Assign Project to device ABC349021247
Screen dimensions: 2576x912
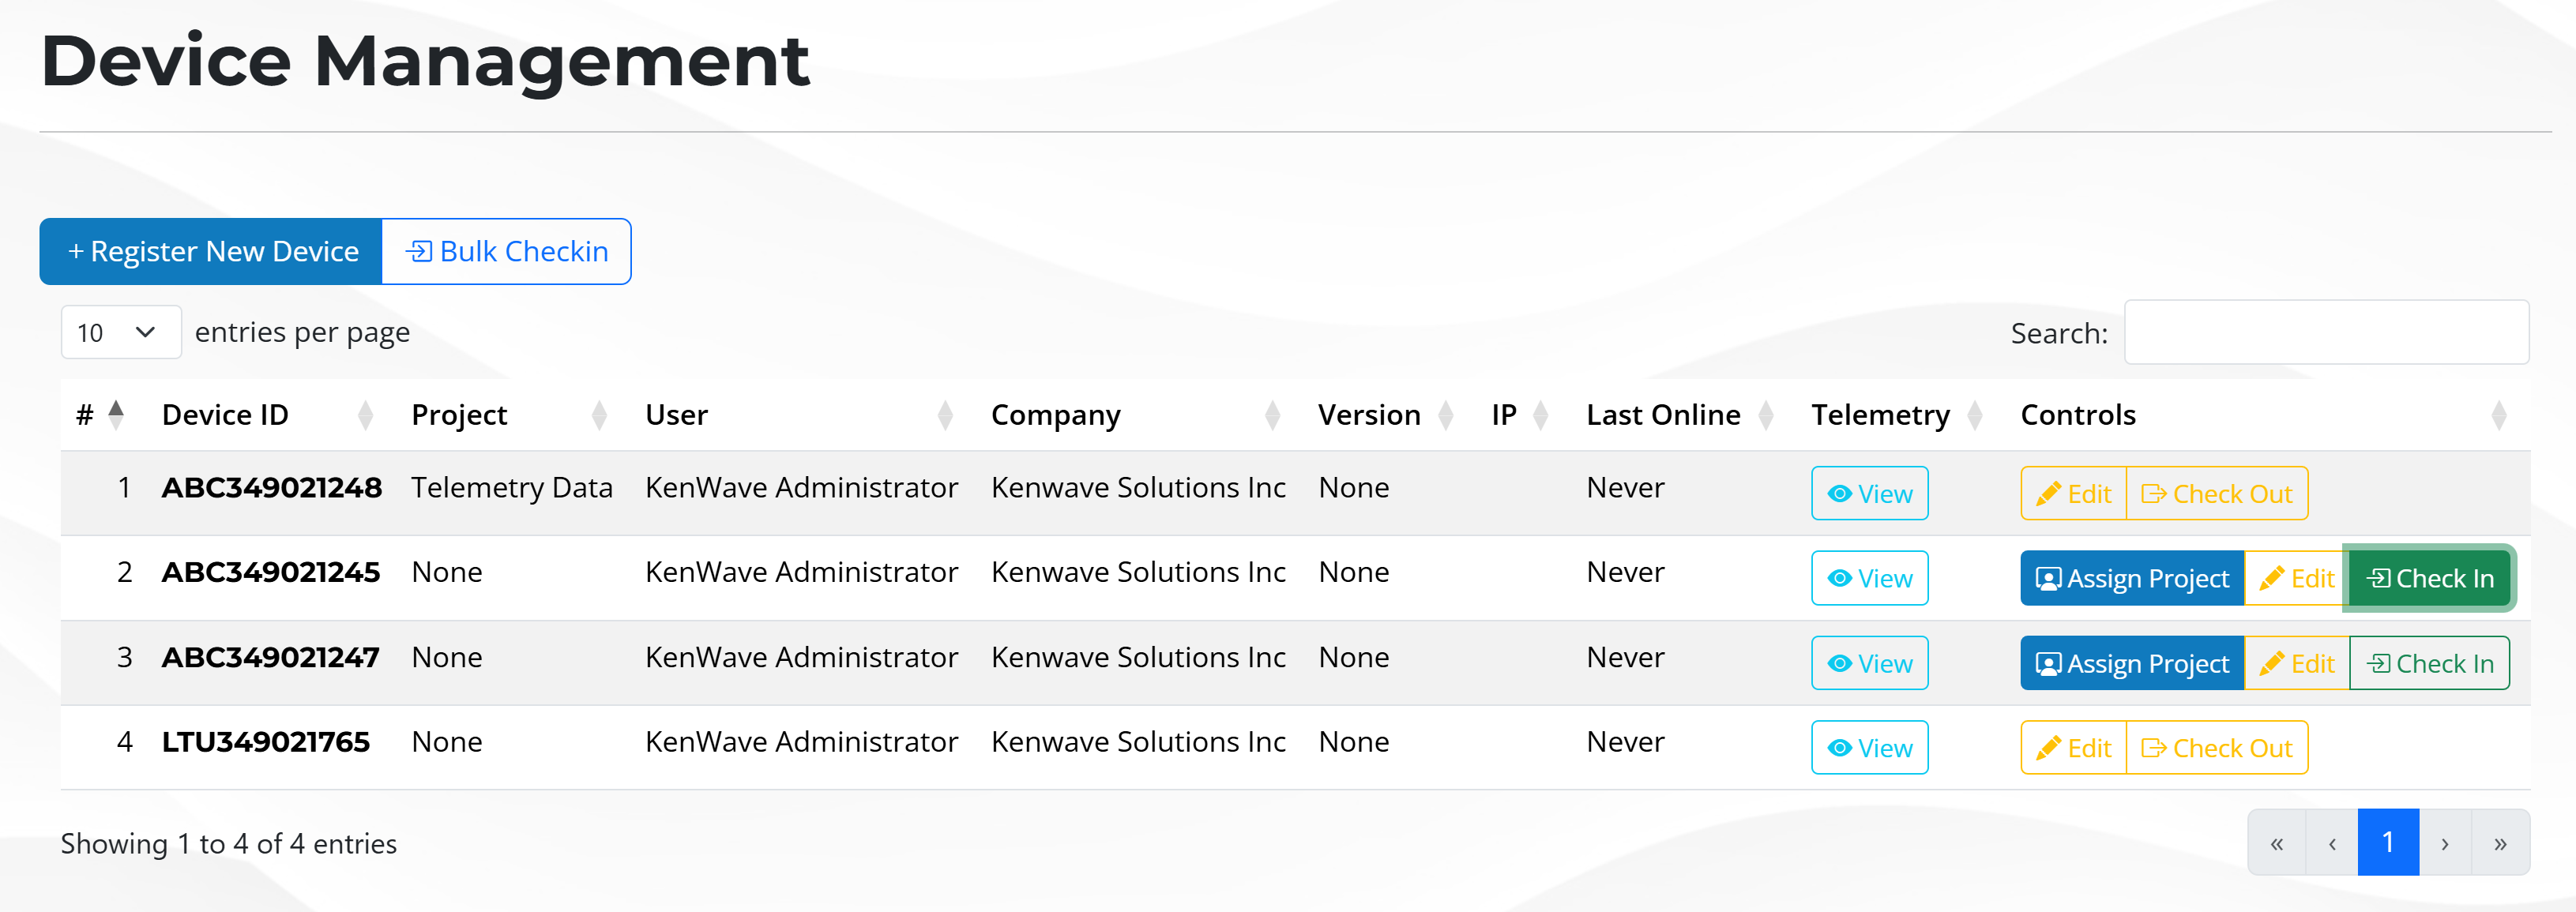coord(2131,663)
